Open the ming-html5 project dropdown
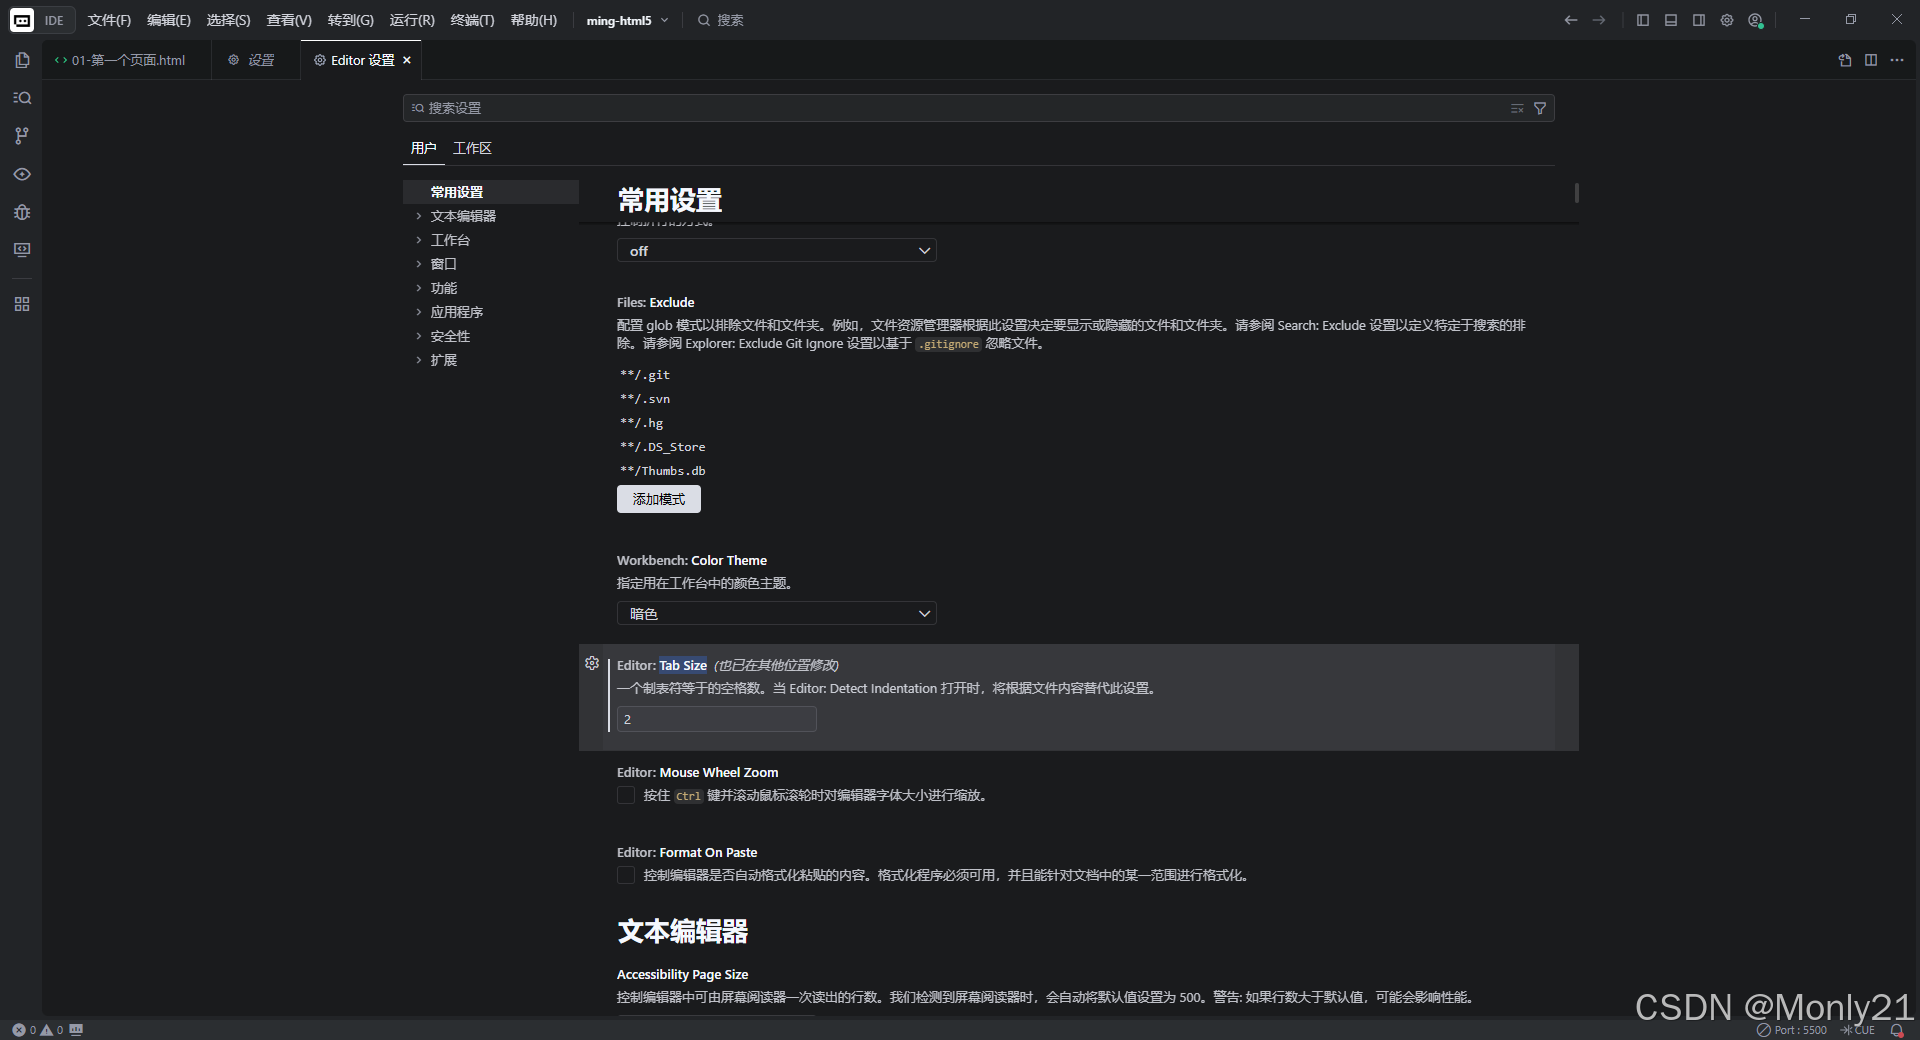1920x1040 pixels. pyautogui.click(x=628, y=20)
